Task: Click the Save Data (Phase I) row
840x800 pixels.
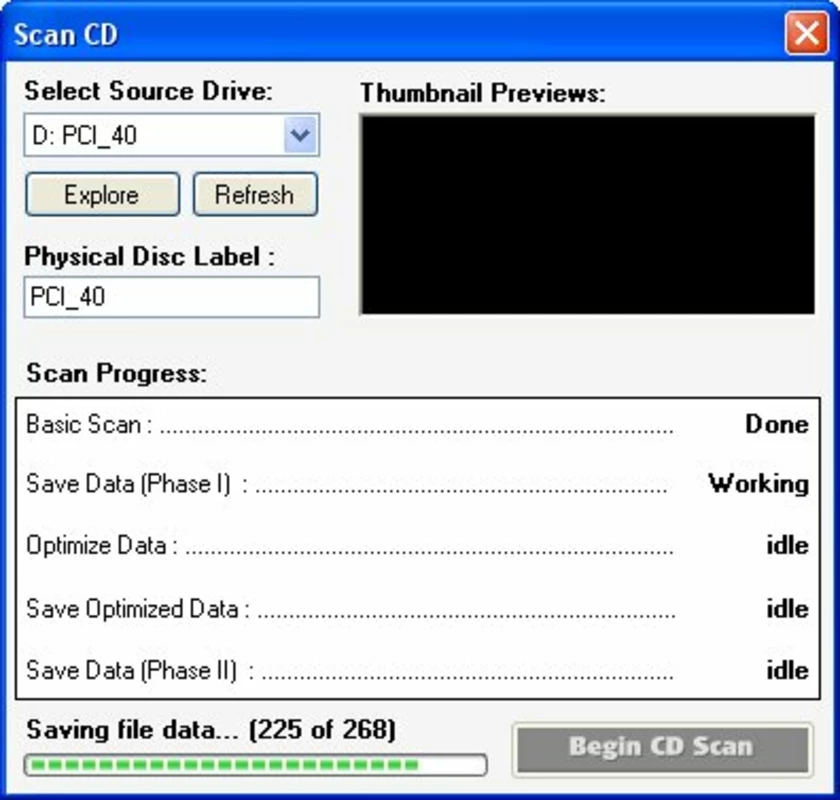Action: pyautogui.click(x=418, y=484)
